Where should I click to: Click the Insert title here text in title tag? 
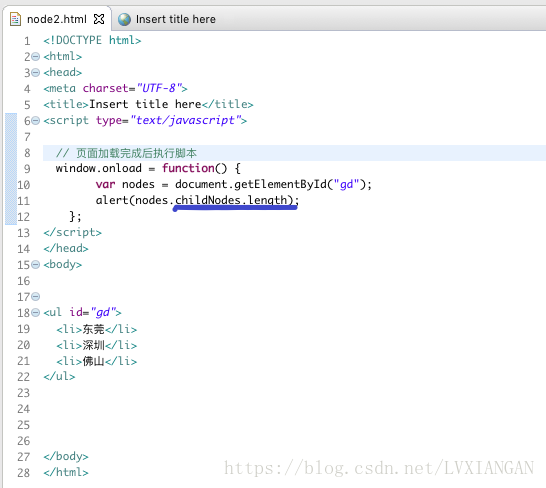click(145, 104)
